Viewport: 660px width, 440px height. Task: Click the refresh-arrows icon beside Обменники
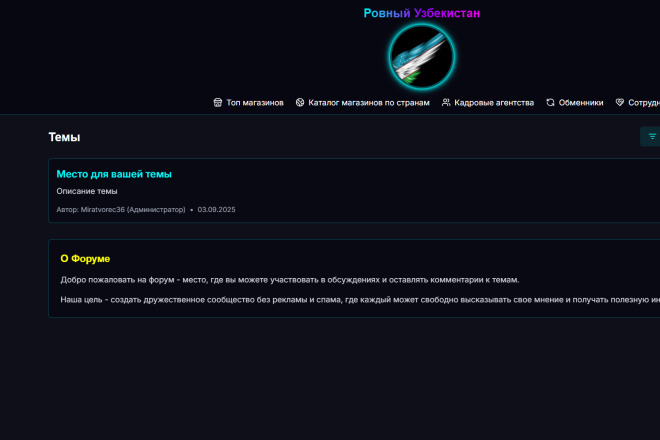click(550, 103)
